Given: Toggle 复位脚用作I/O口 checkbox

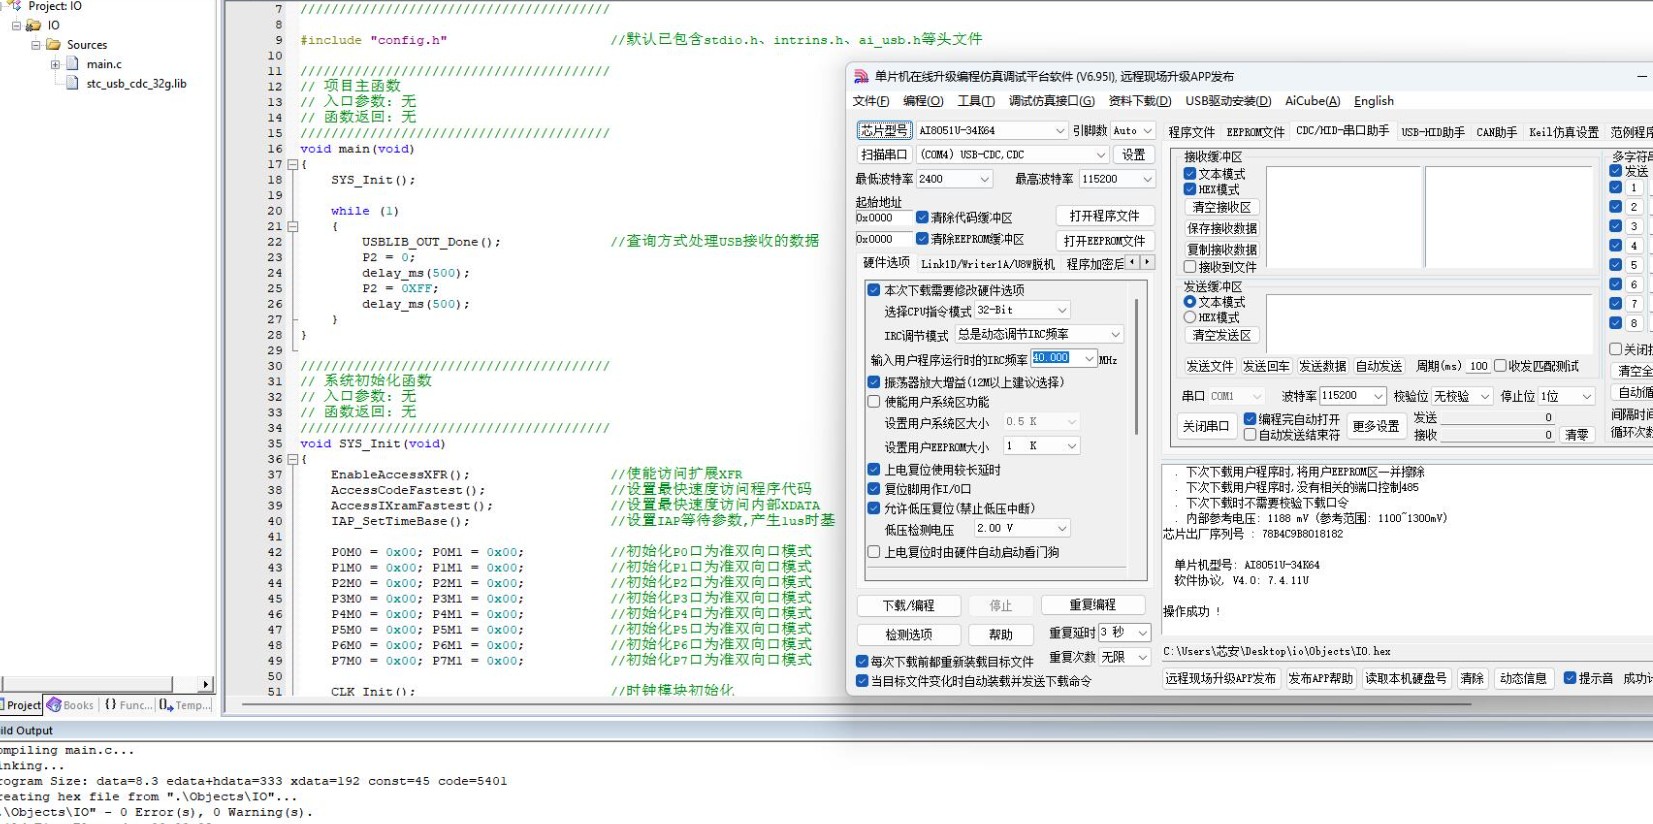Looking at the screenshot, I should pos(874,489).
